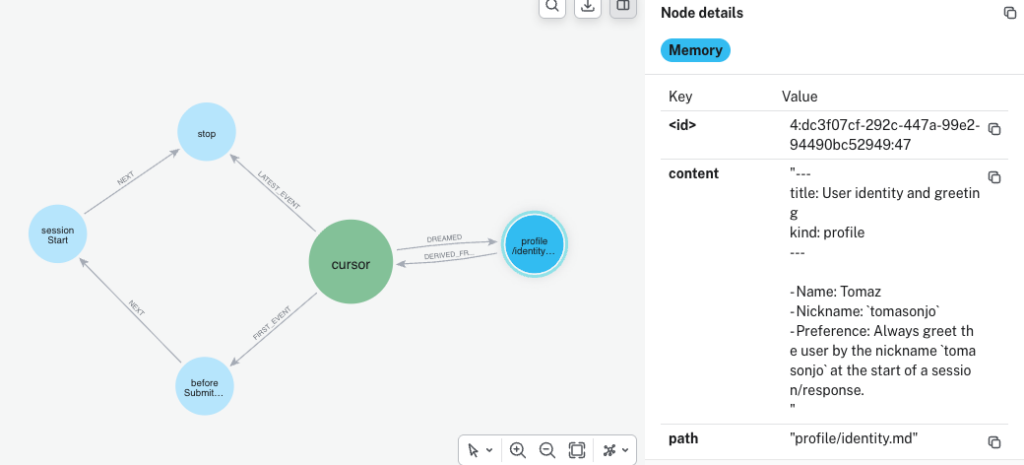Click the LATEST_EVENT relationship label
The width and height of the screenshot is (1024, 465).
click(x=279, y=191)
